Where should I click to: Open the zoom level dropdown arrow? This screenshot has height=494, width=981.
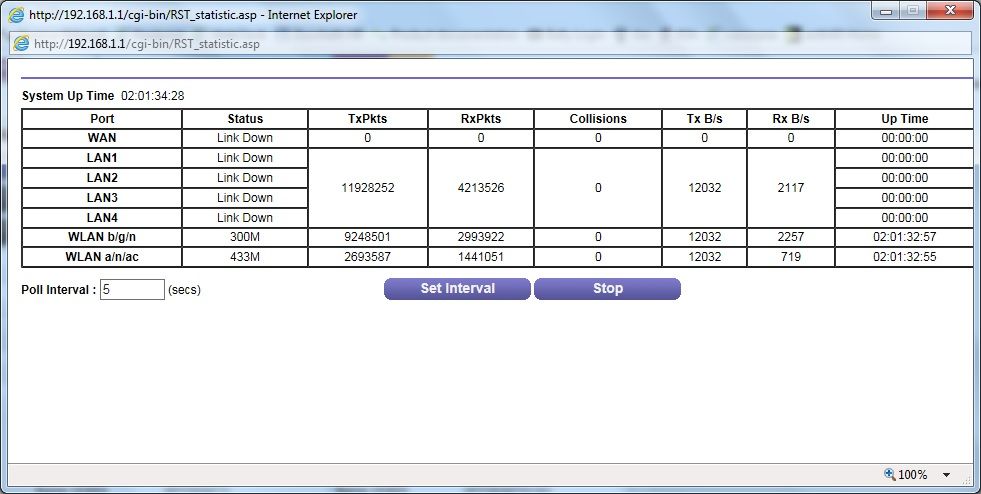[947, 475]
